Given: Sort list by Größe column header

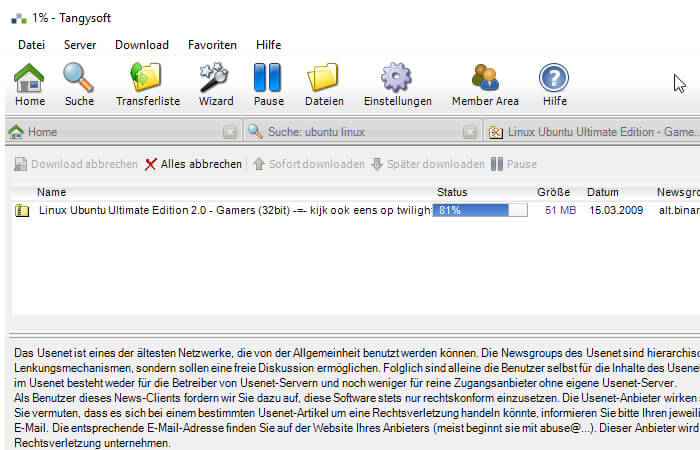Looking at the screenshot, I should pos(553,192).
